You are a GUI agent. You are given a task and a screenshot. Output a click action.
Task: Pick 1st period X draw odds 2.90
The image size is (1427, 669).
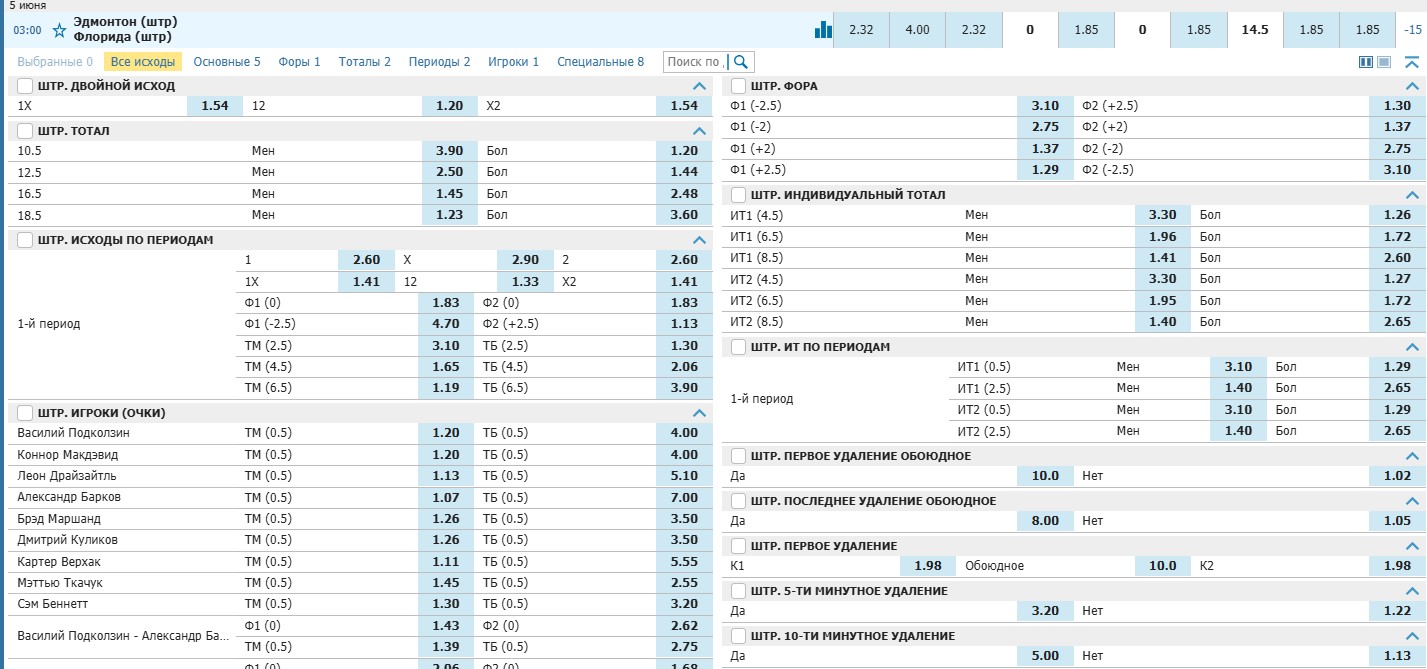(525, 259)
